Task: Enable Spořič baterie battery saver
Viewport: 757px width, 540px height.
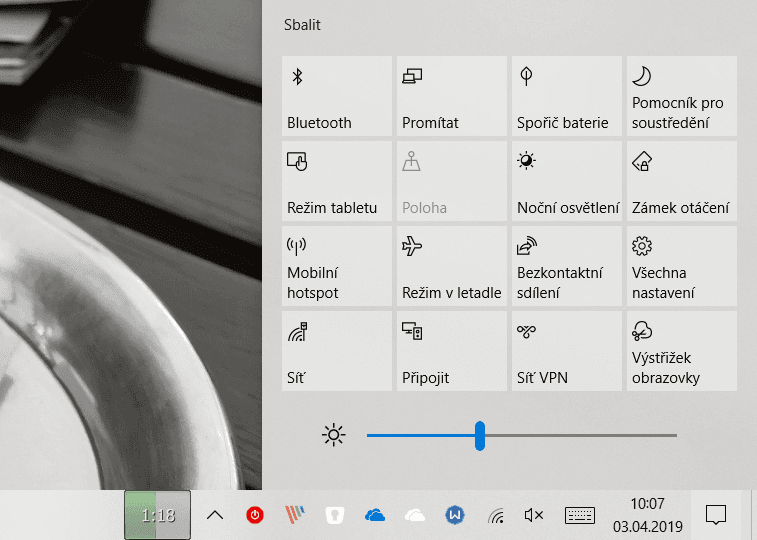Action: tap(566, 96)
